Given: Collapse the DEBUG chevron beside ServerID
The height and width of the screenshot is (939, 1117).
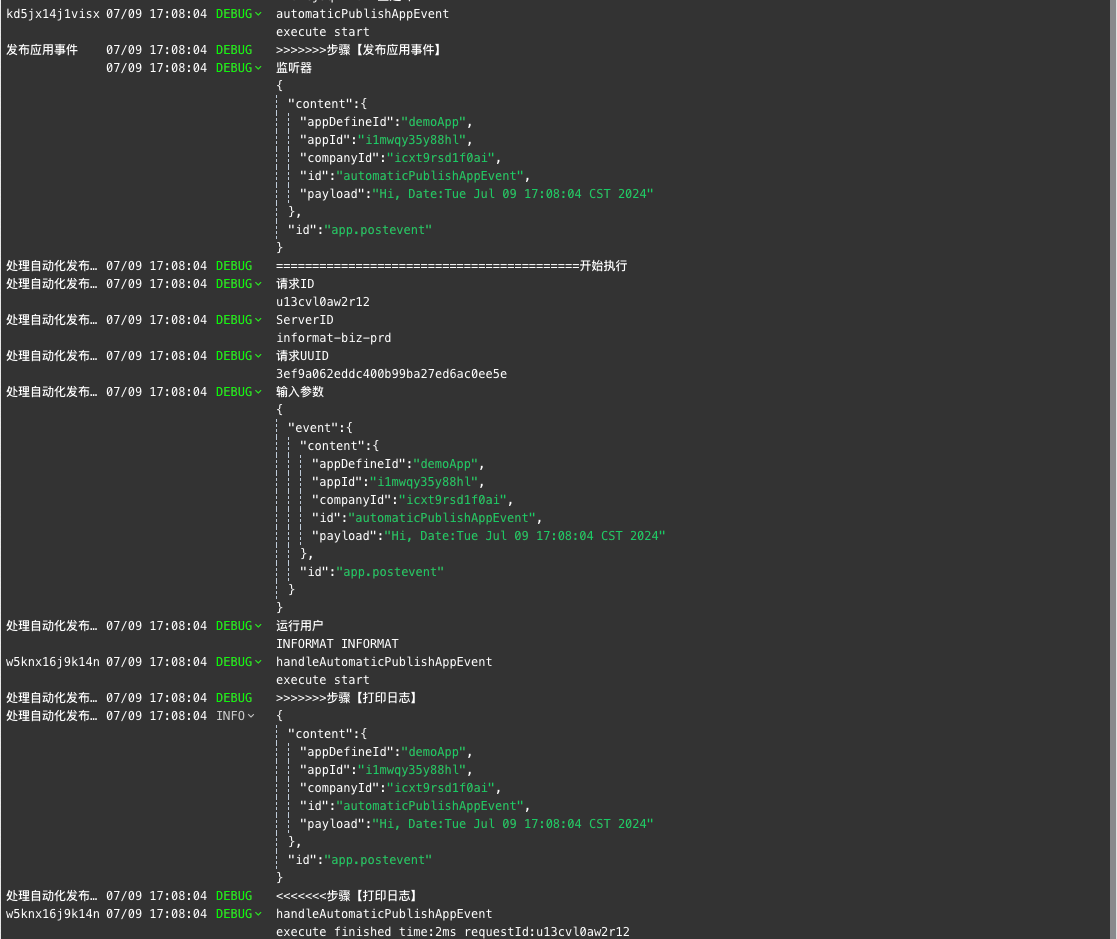Looking at the screenshot, I should [259, 320].
